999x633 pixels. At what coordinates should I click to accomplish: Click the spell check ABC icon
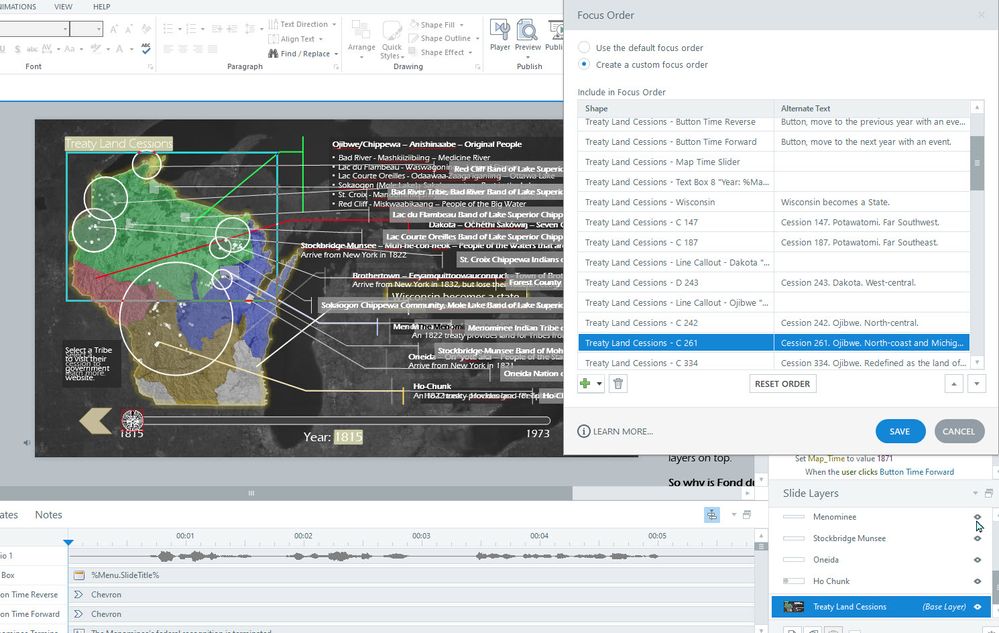(x=146, y=48)
